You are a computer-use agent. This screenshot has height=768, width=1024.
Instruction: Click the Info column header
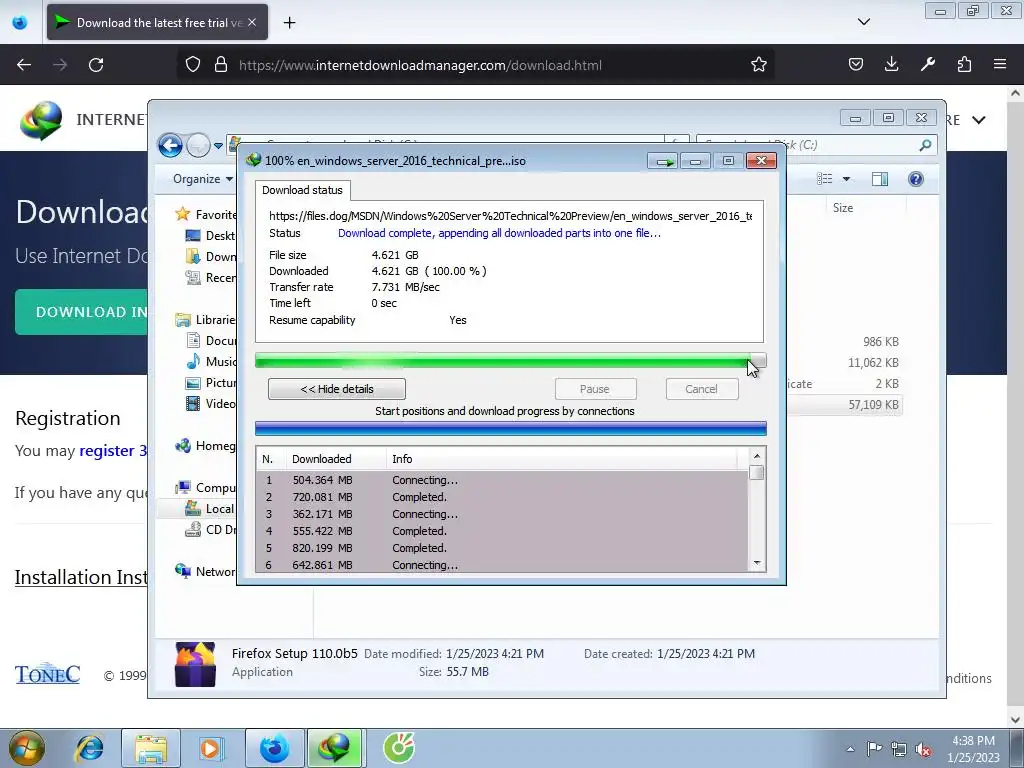pos(562,459)
